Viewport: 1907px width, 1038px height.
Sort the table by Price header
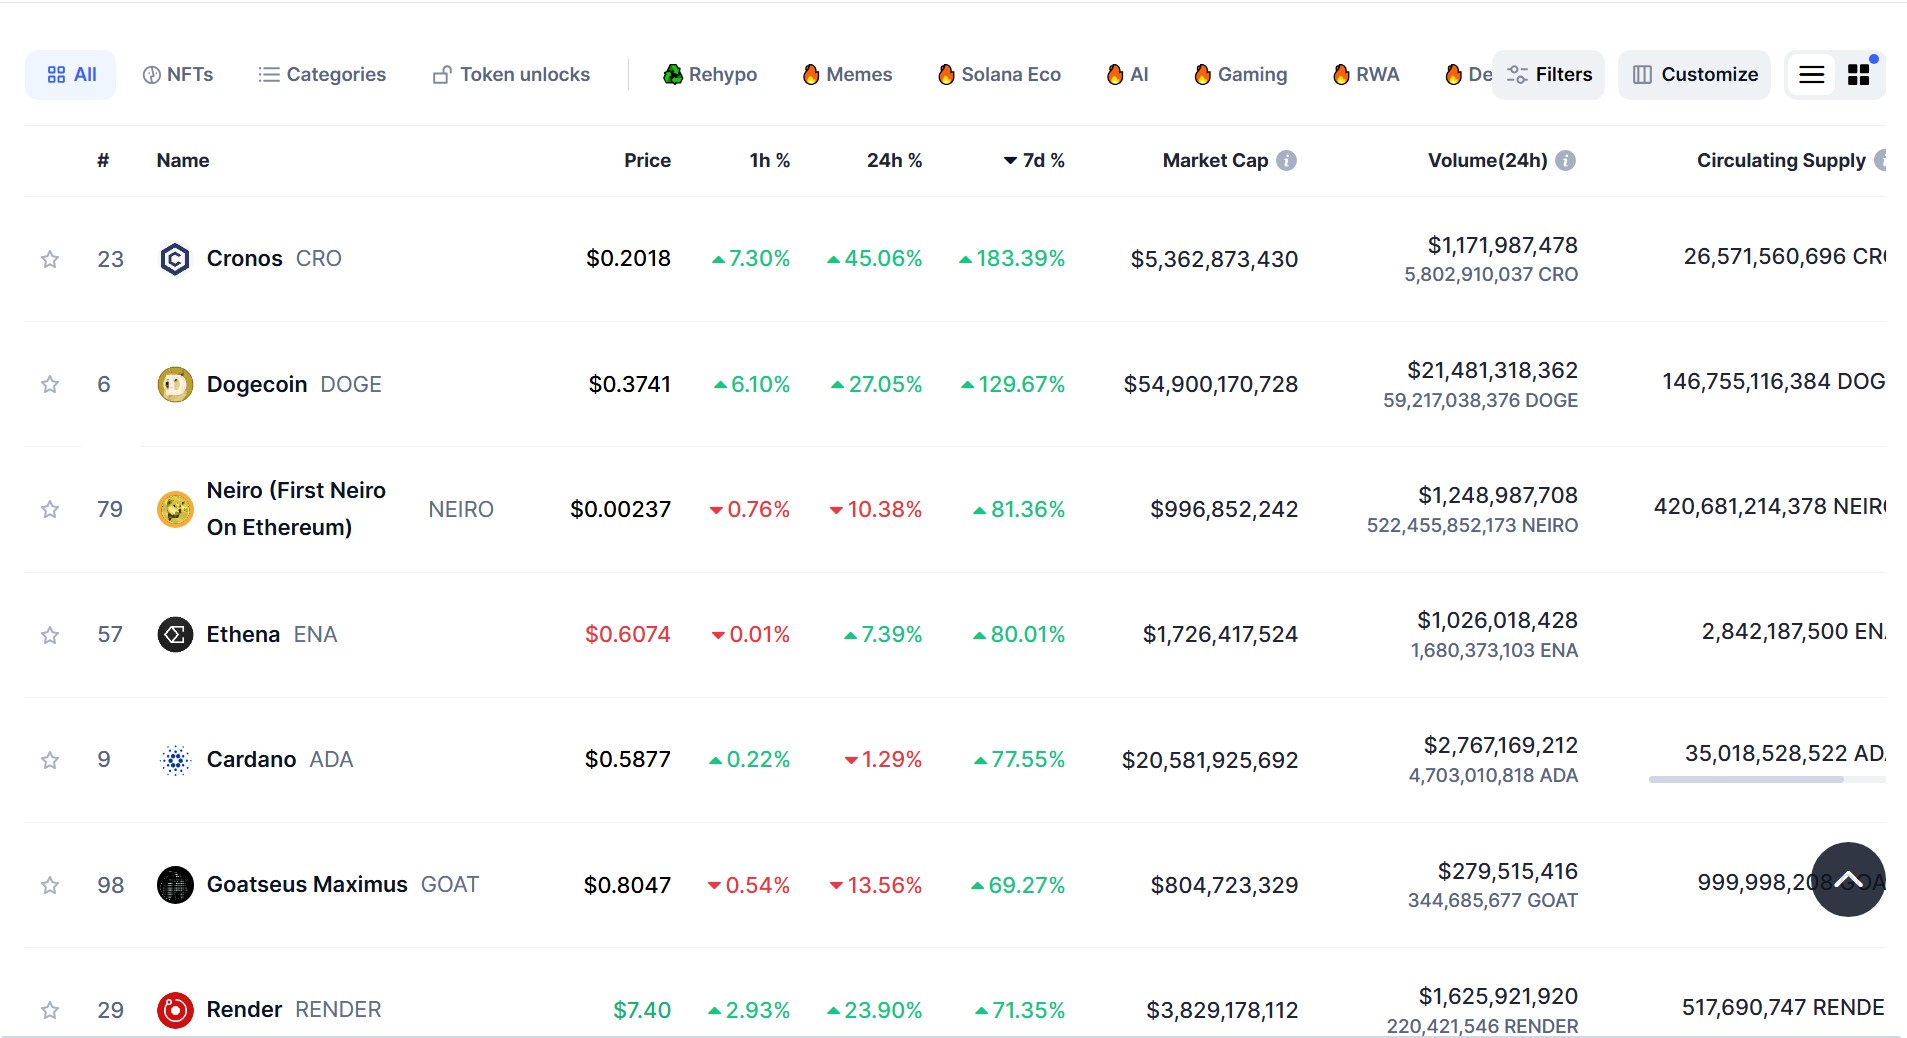point(647,160)
